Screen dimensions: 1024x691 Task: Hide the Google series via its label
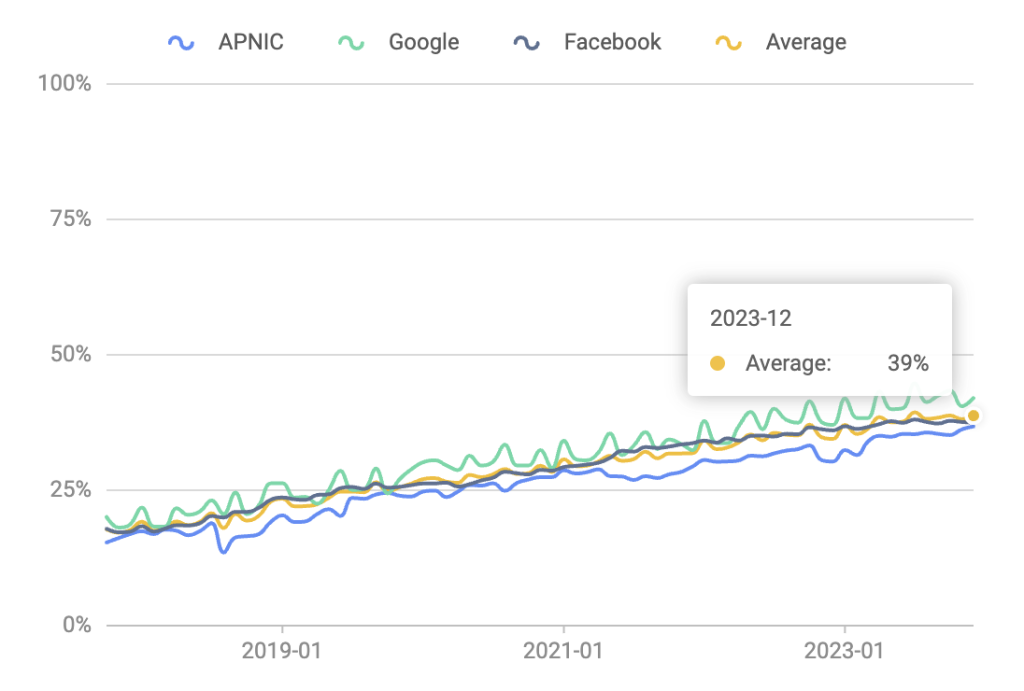(424, 42)
